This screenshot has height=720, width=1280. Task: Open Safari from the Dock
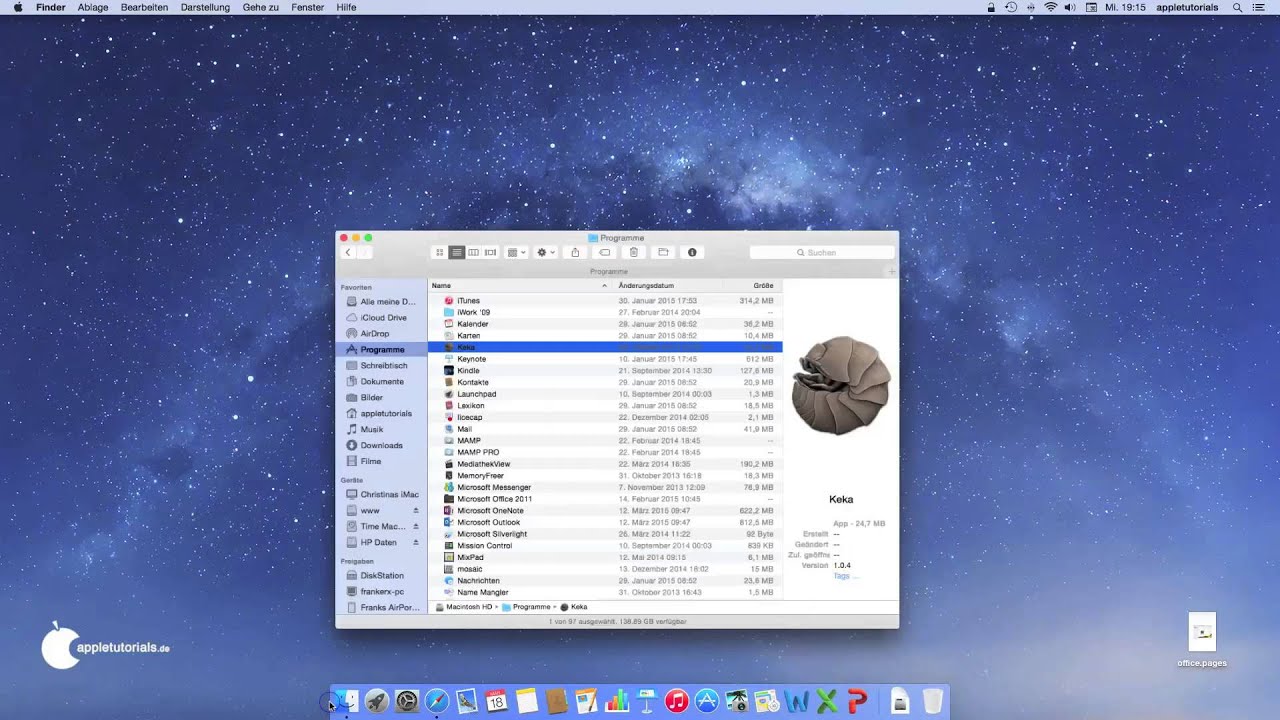click(x=437, y=701)
